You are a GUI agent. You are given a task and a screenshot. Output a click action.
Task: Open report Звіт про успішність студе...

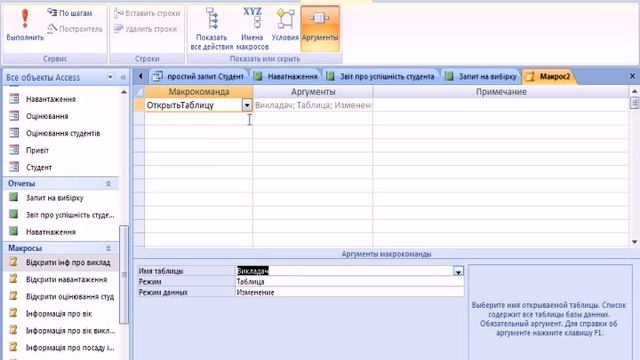(x=70, y=215)
